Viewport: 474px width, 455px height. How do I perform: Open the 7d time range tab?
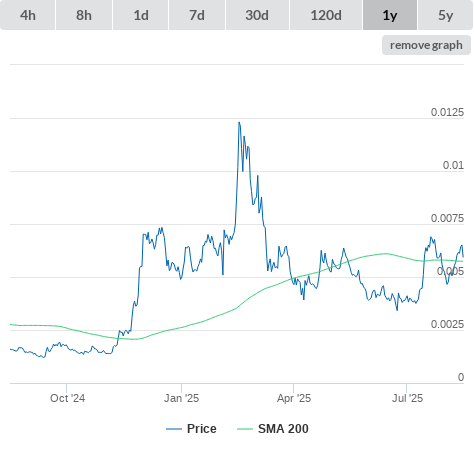(x=197, y=15)
